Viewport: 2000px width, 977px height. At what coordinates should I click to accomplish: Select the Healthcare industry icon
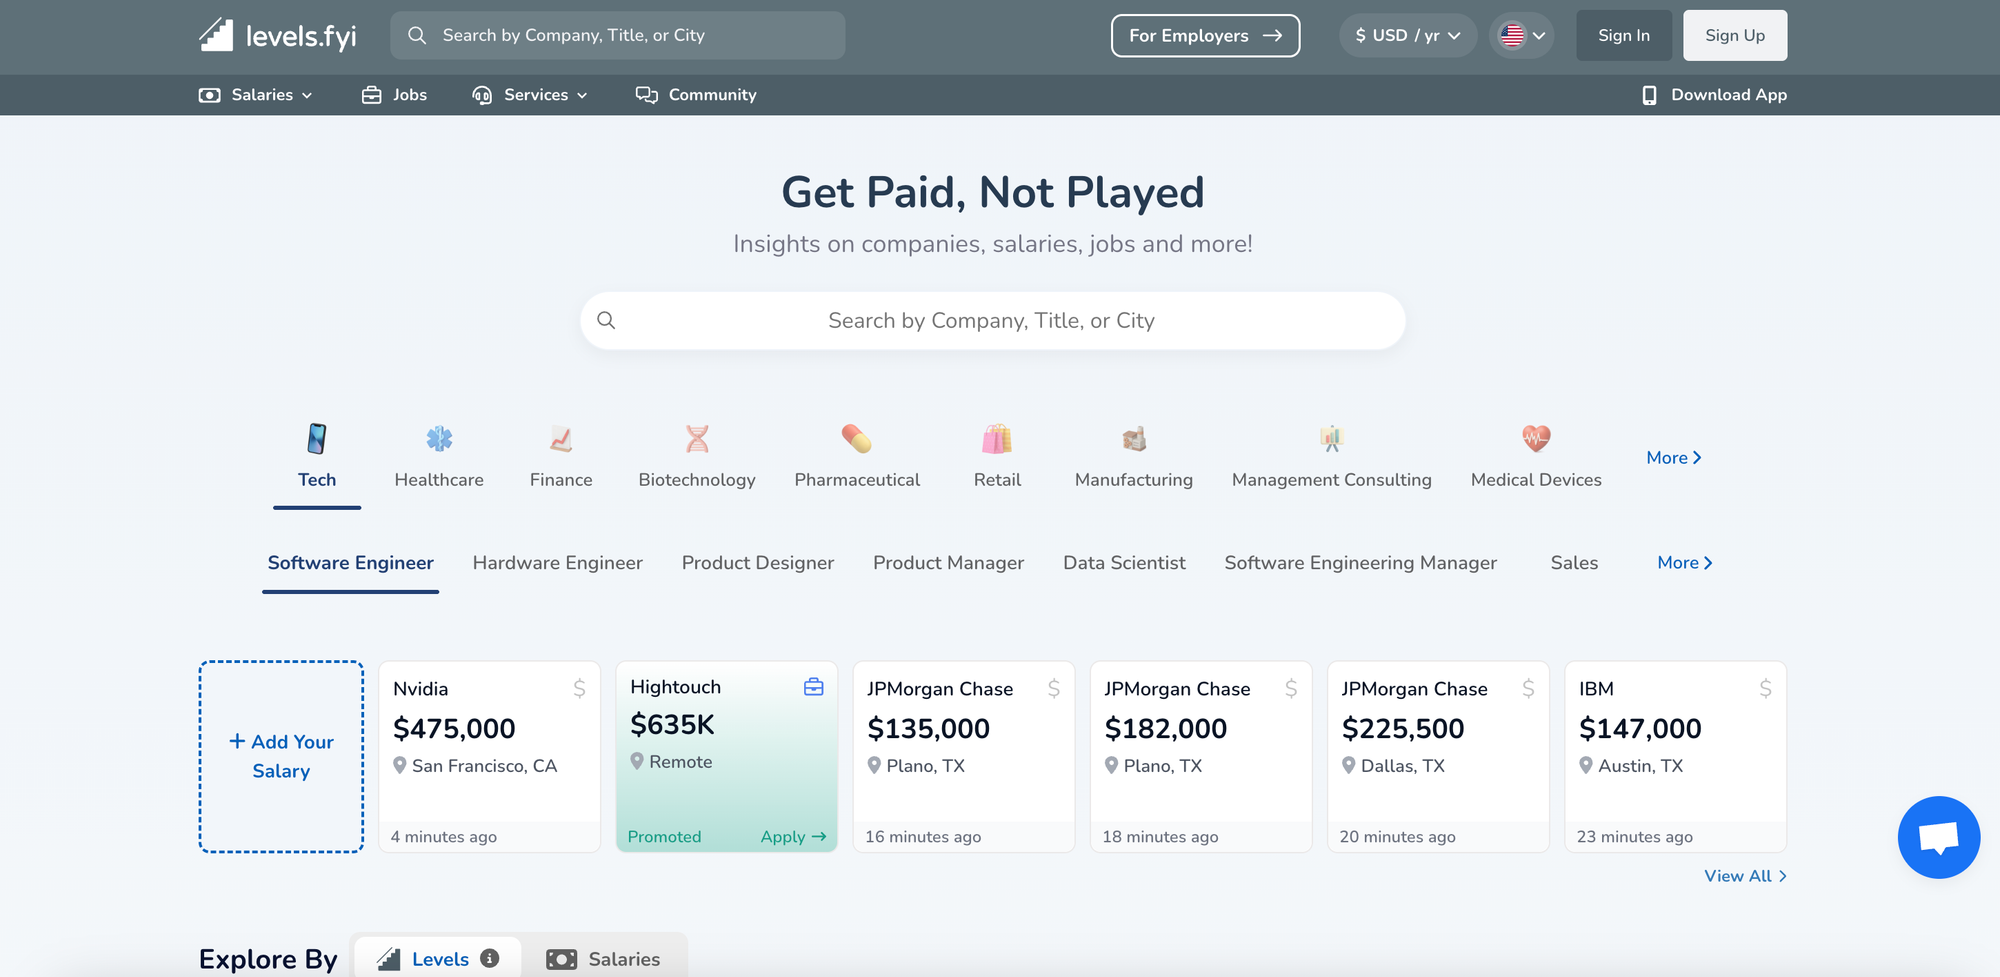click(439, 439)
